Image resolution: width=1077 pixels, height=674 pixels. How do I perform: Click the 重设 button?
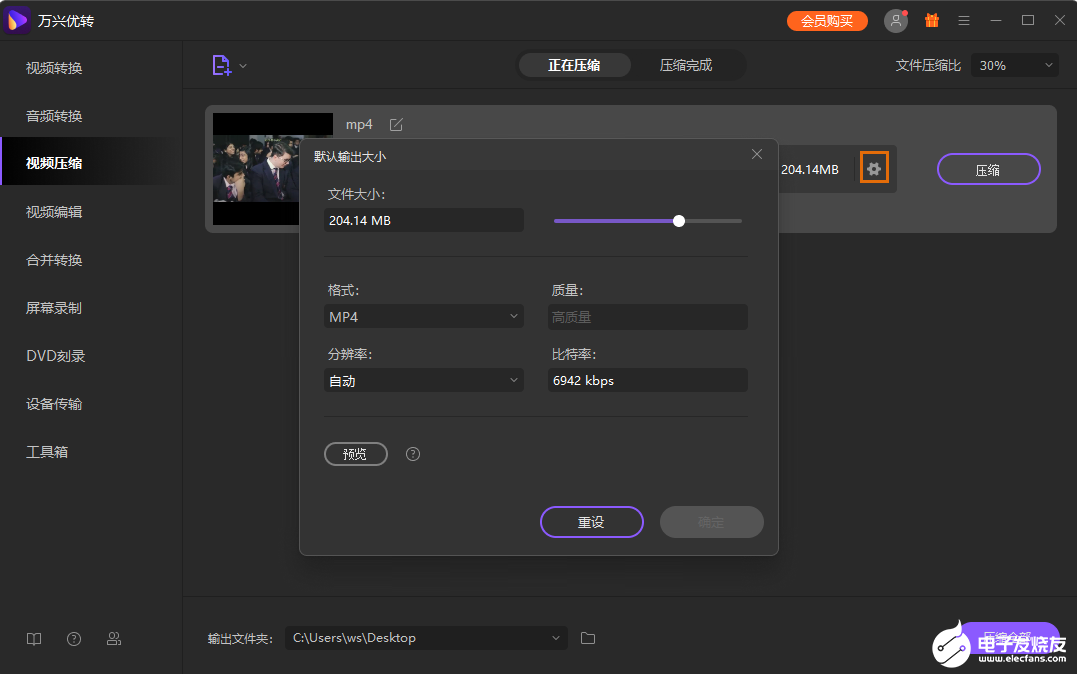pyautogui.click(x=591, y=522)
